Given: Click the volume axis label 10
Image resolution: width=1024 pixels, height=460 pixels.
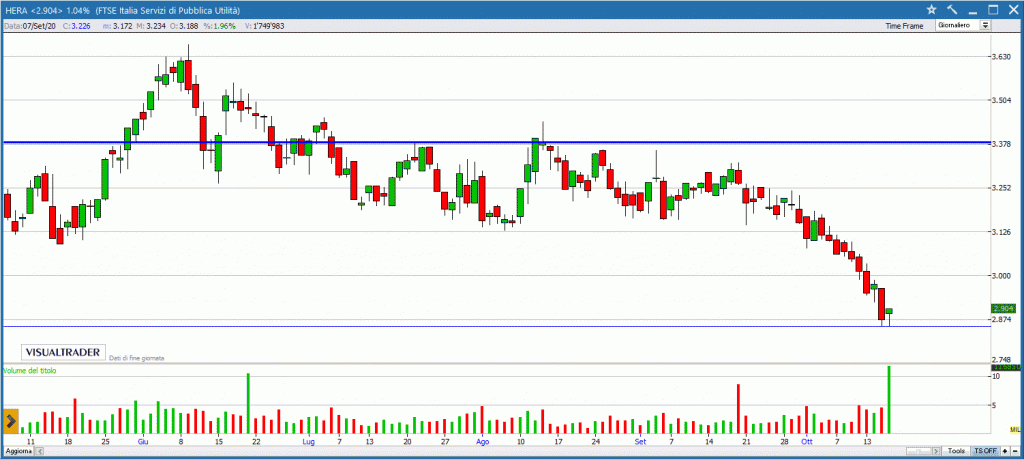Looking at the screenshot, I should coord(996,377).
